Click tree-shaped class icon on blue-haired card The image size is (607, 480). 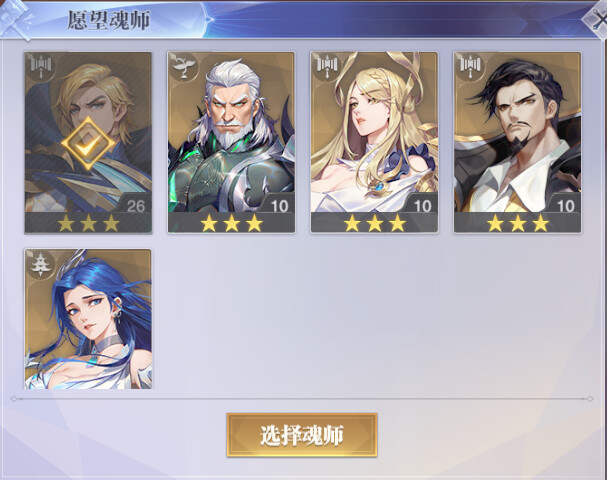(x=41, y=265)
